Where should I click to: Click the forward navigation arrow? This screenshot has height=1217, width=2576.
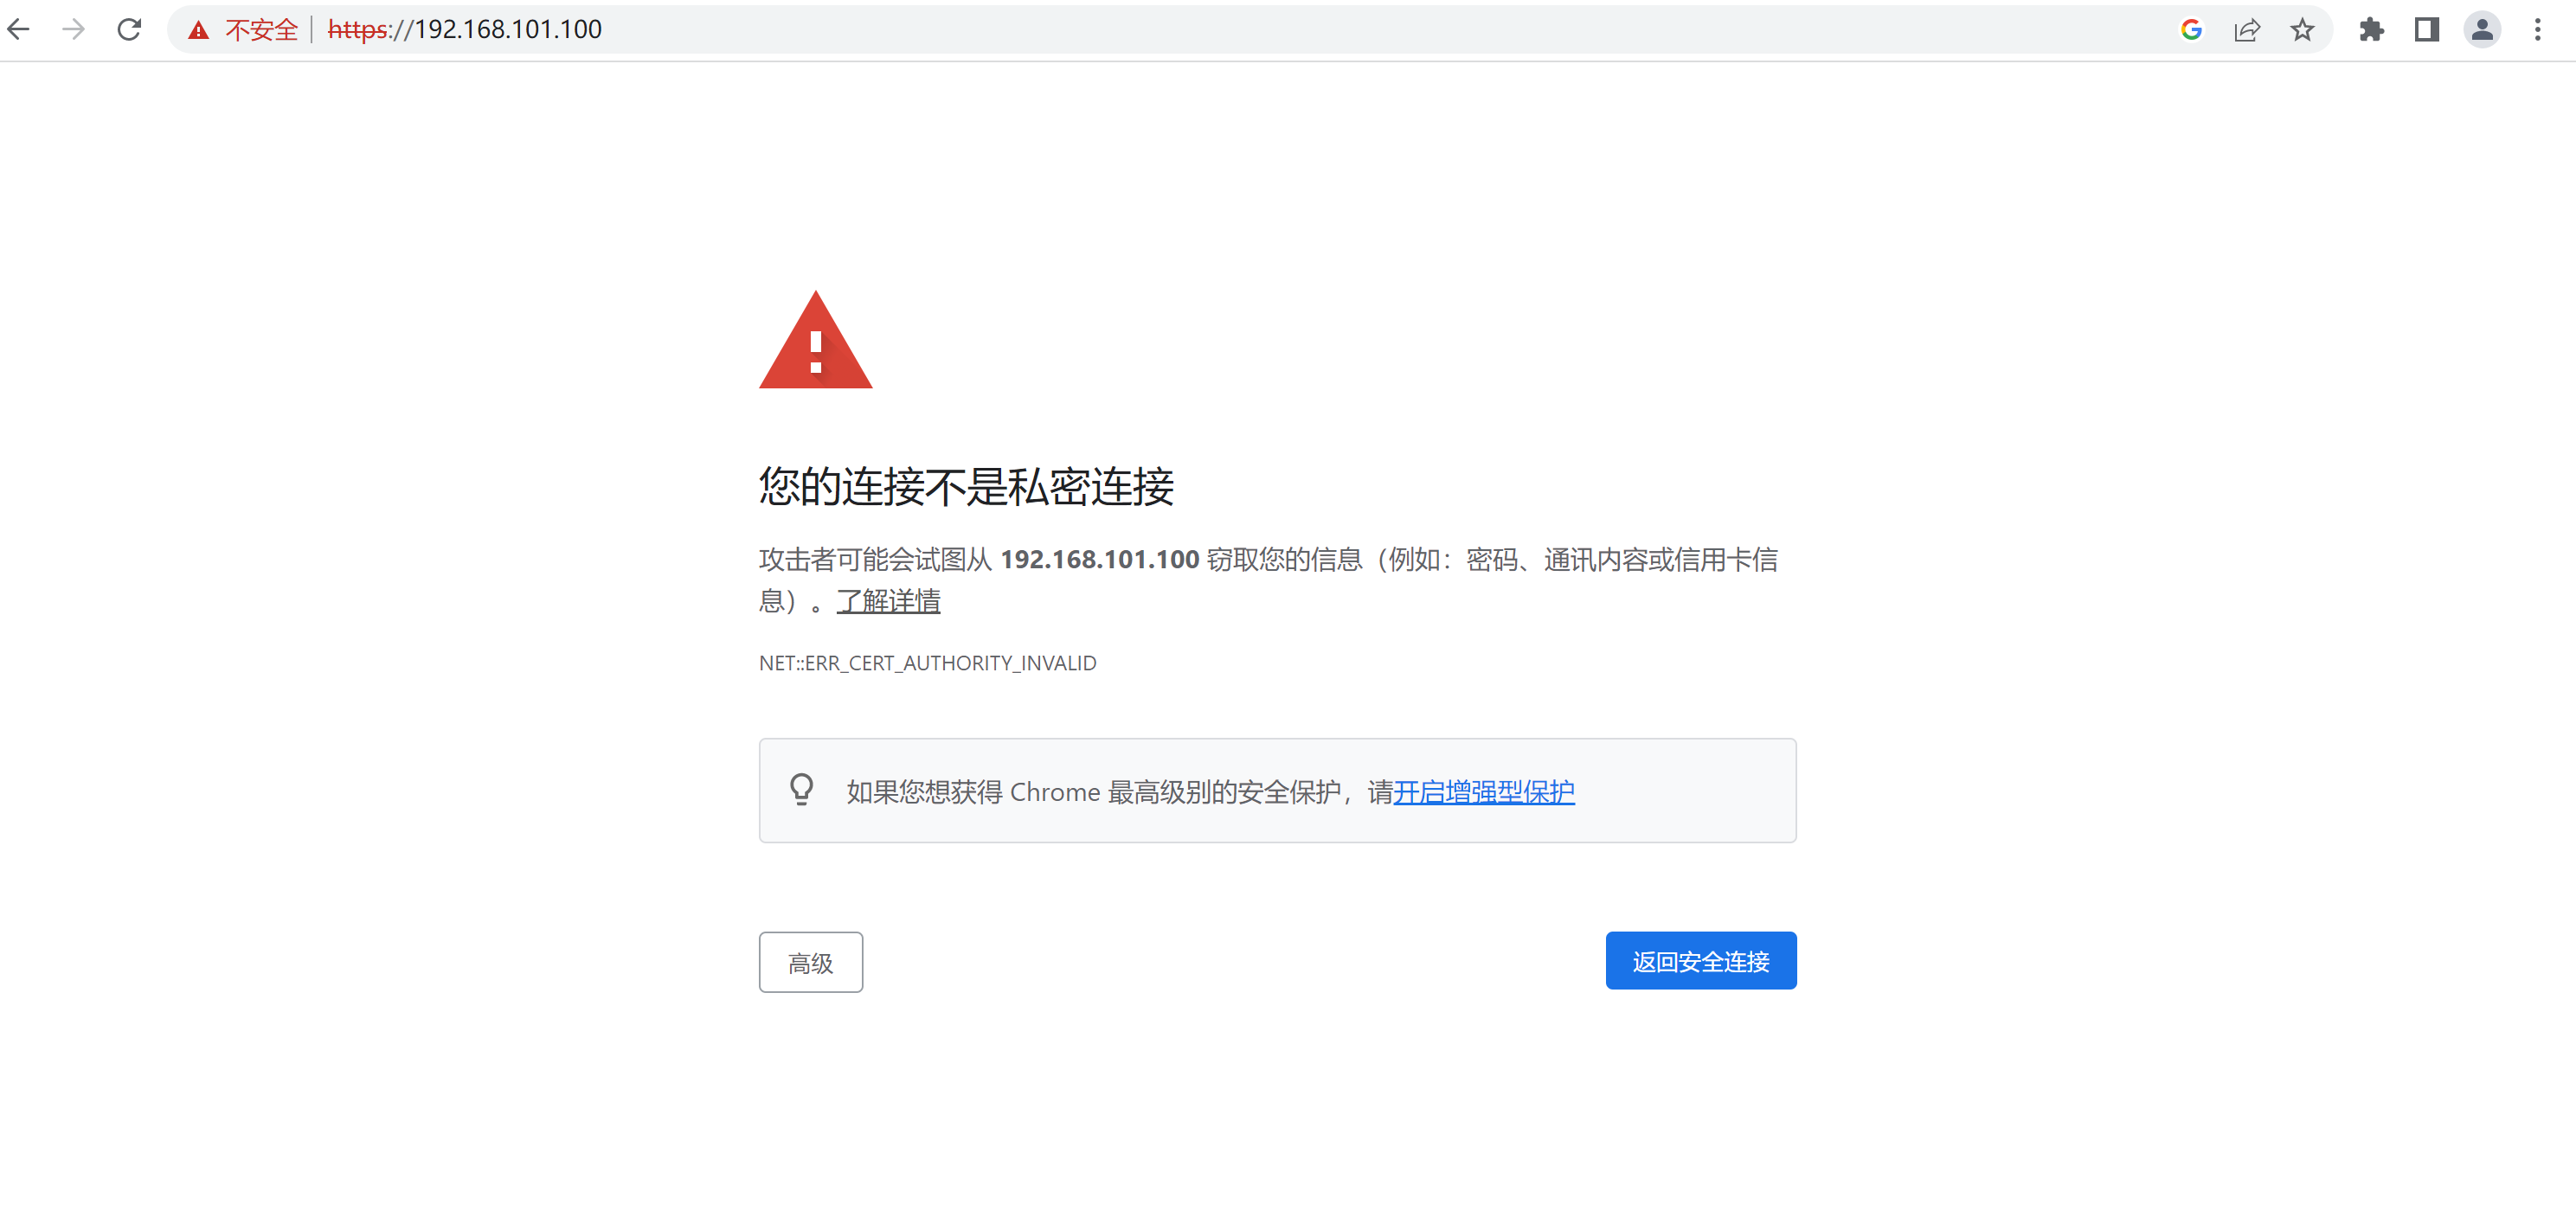pos(73,29)
